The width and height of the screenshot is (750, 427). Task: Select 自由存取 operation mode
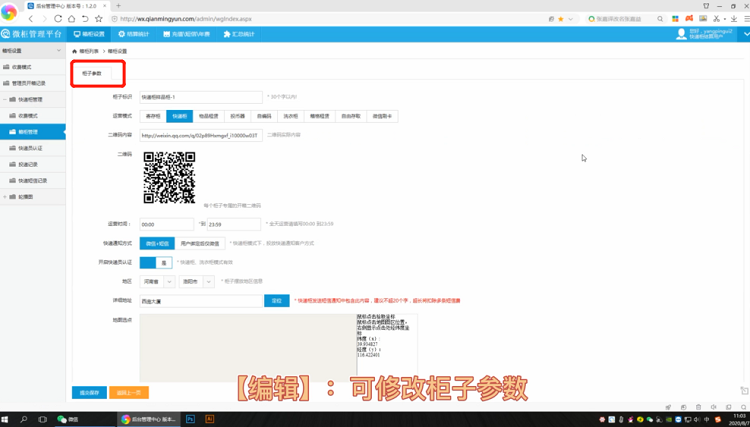coord(351,116)
